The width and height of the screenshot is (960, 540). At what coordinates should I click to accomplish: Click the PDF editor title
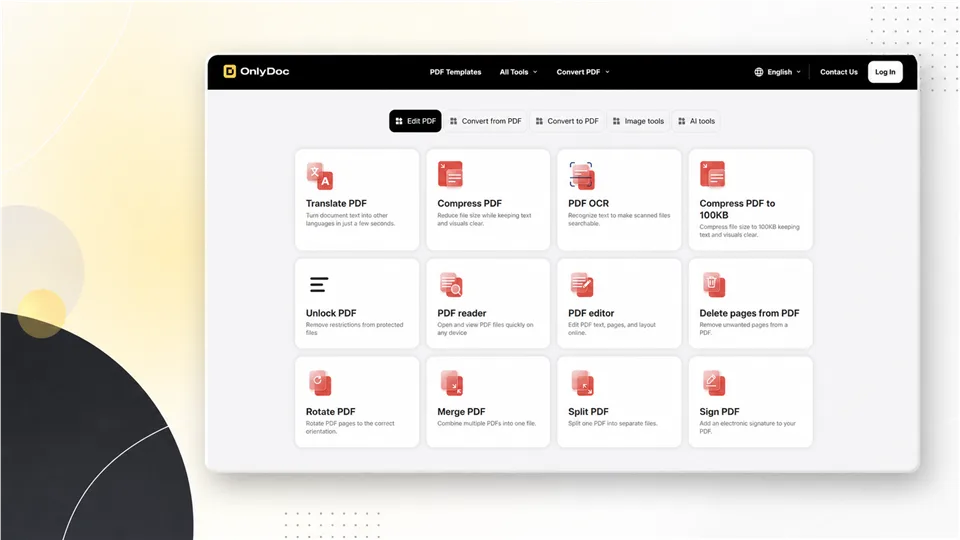click(591, 313)
